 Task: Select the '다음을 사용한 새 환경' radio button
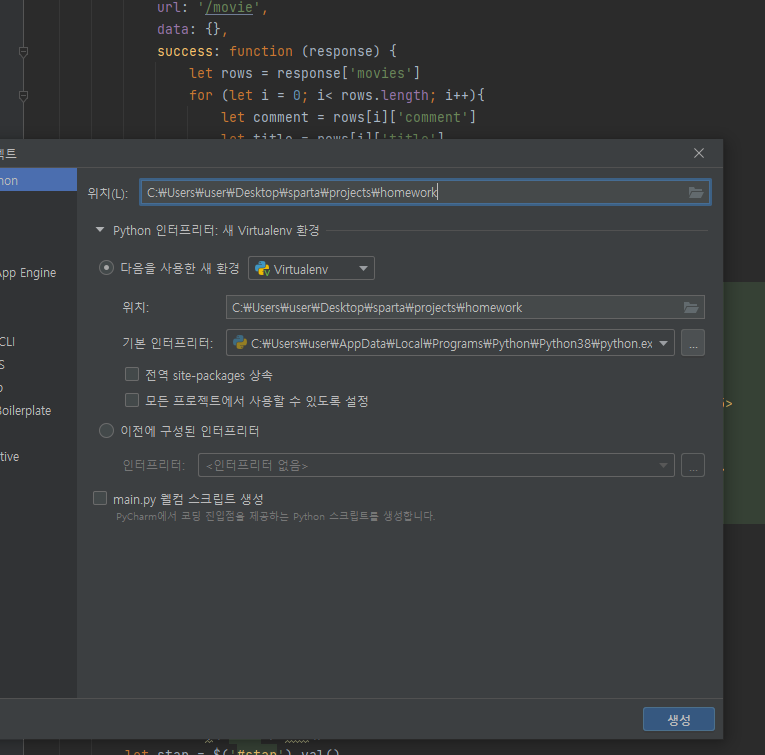point(106,268)
